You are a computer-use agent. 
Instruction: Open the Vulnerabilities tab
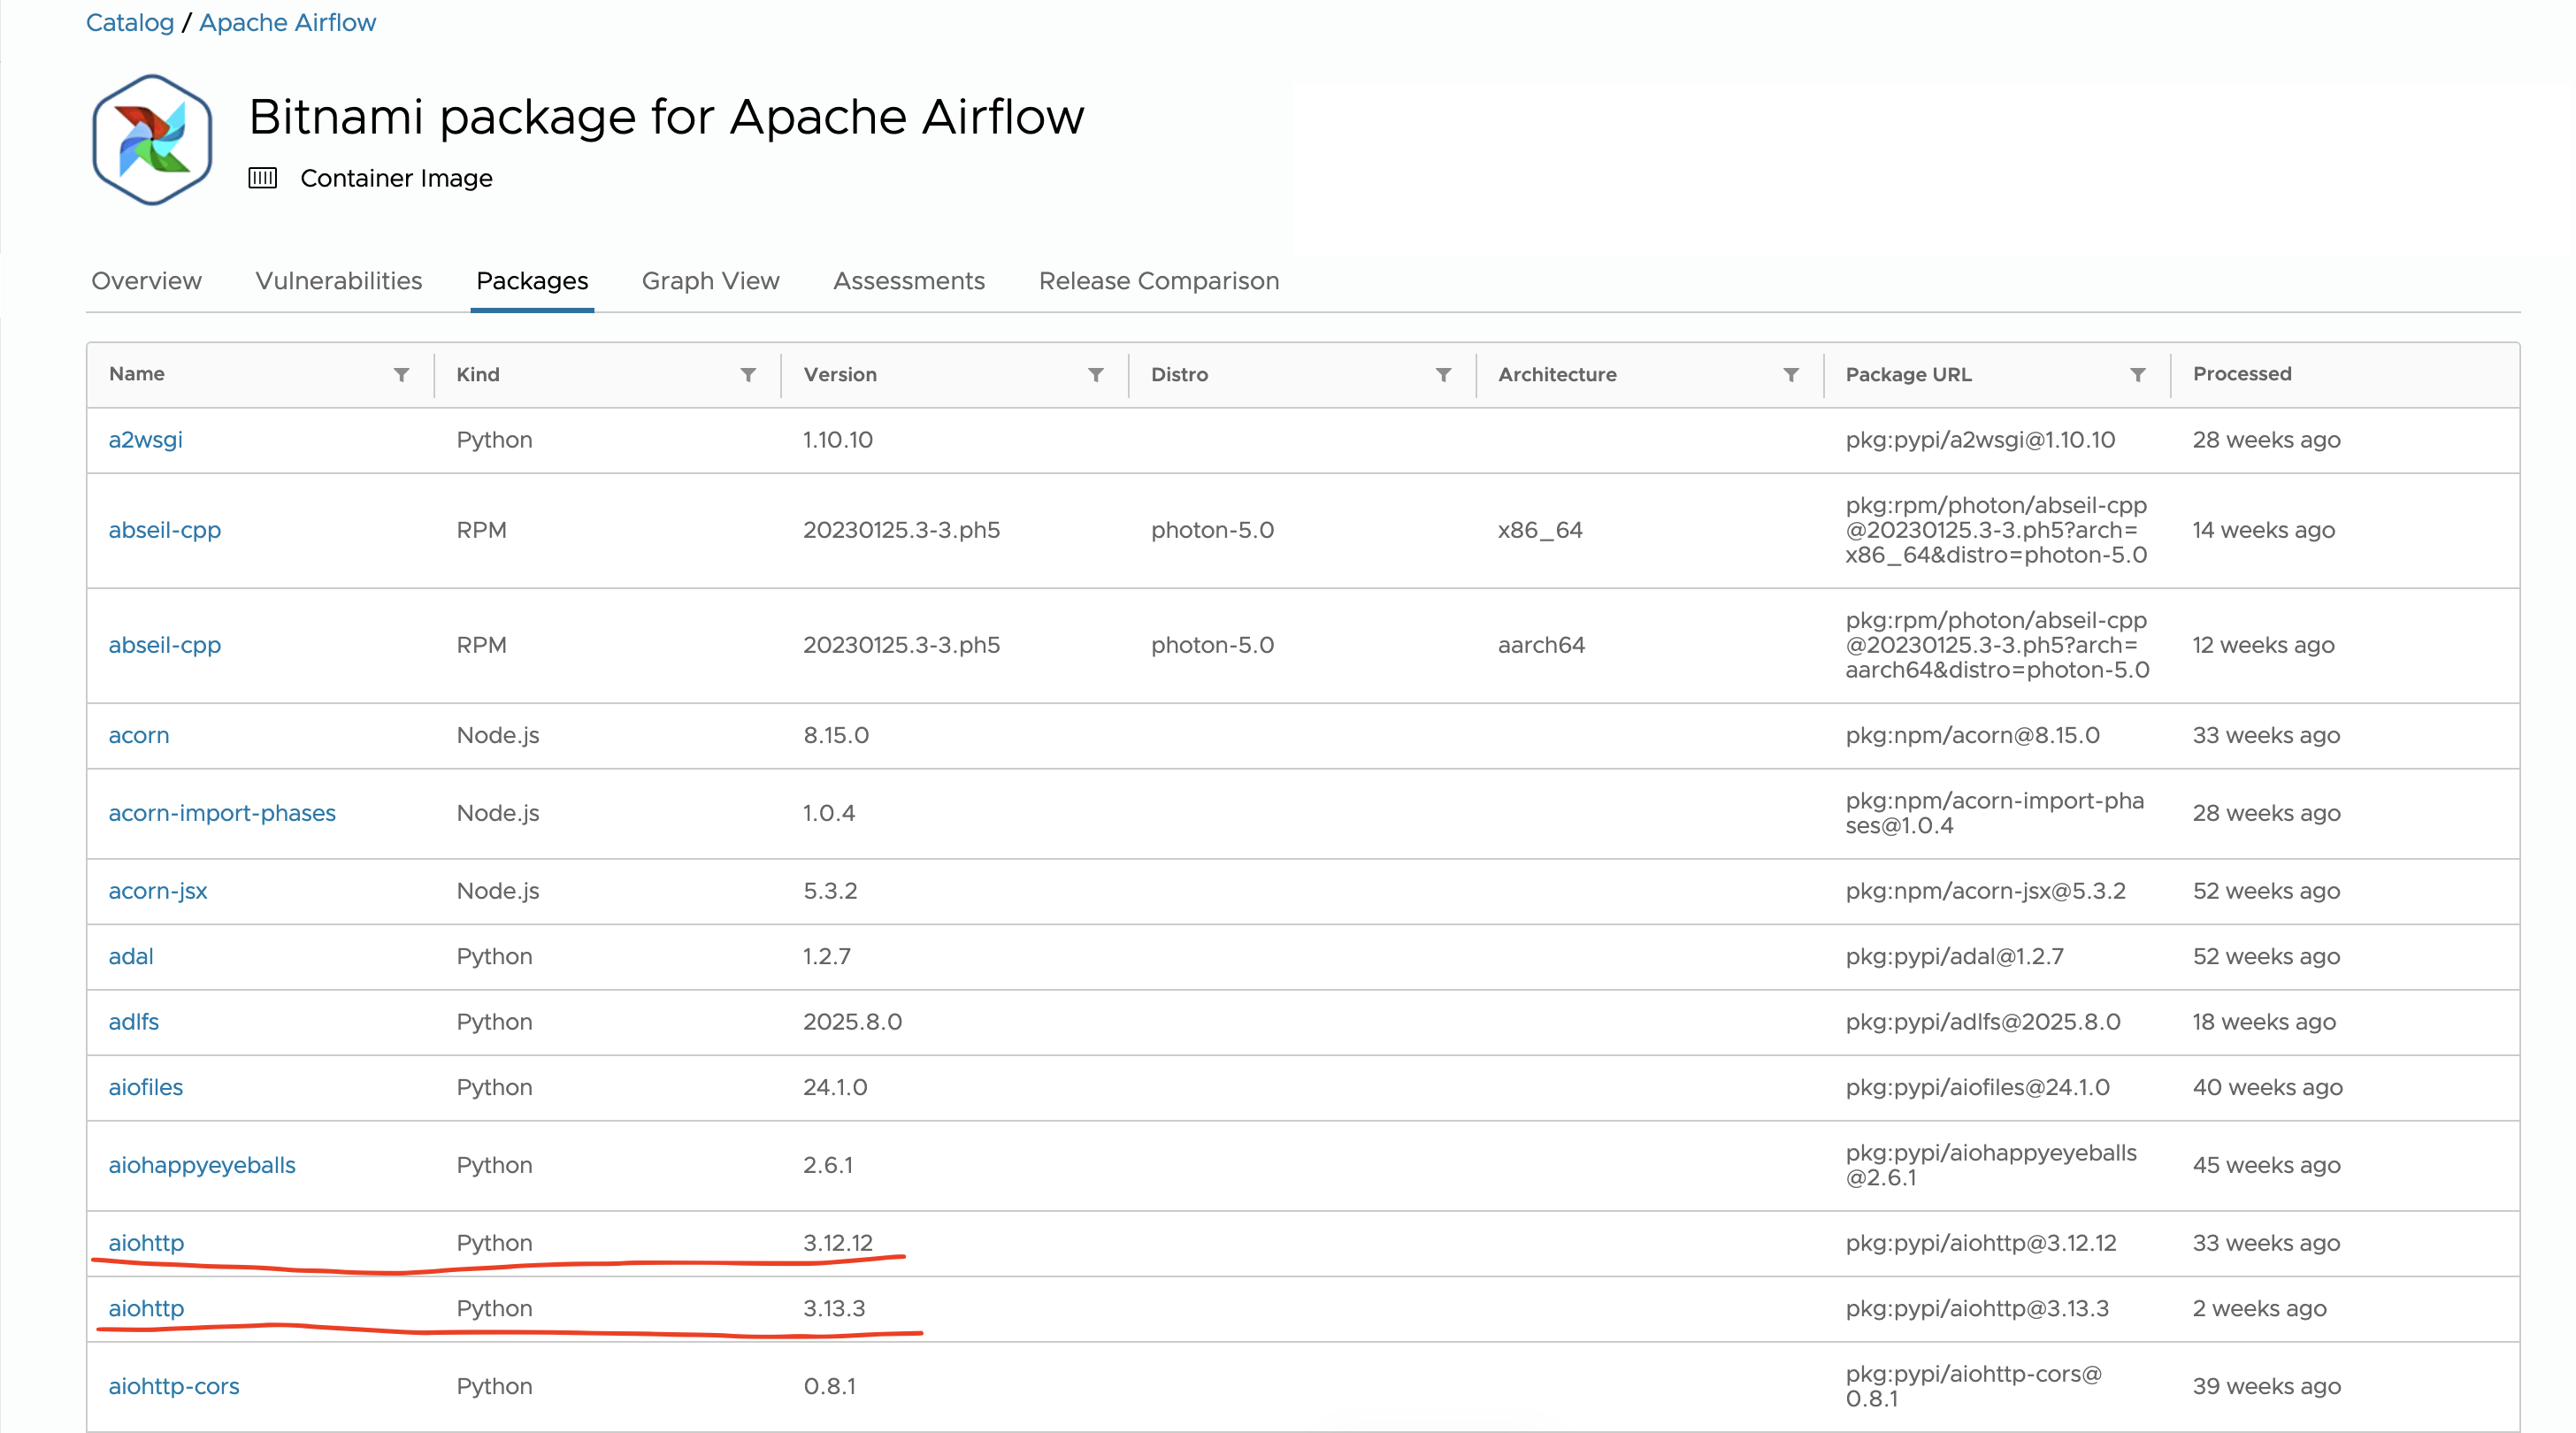[x=338, y=281]
